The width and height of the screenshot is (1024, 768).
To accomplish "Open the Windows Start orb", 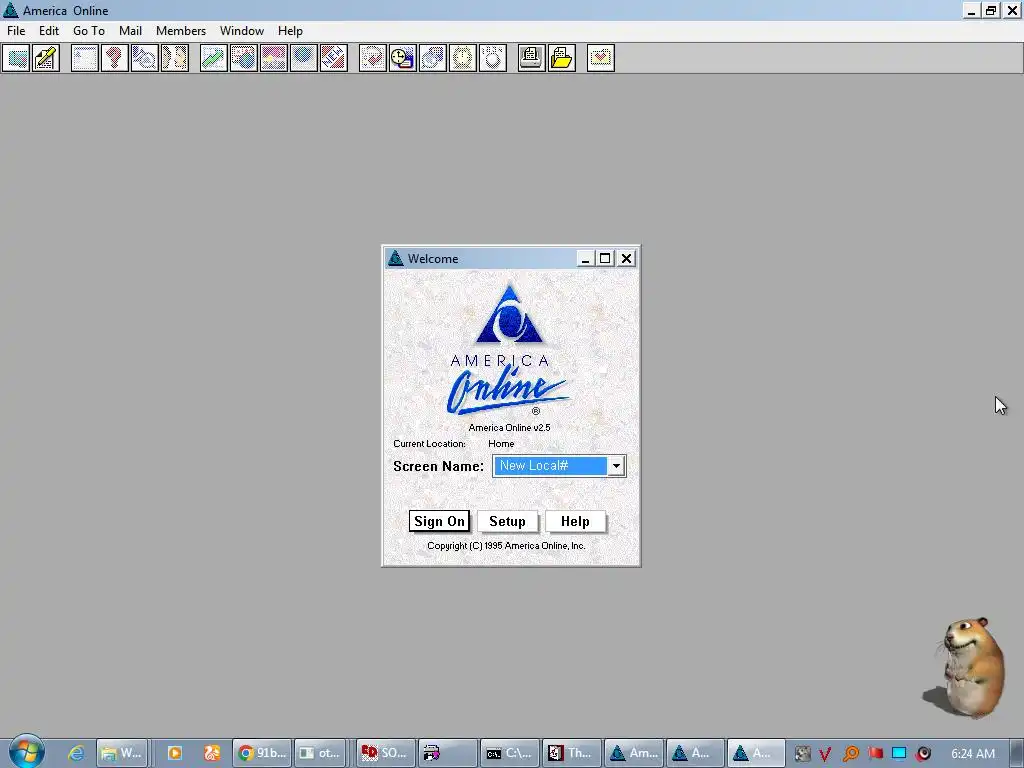I will [x=26, y=751].
